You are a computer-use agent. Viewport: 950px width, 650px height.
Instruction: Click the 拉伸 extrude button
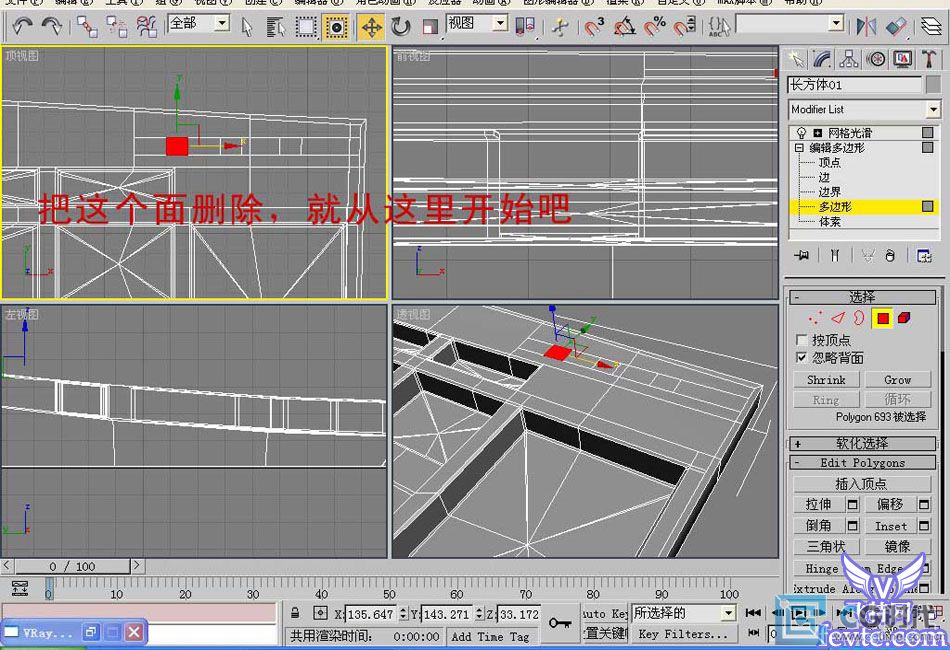click(819, 504)
